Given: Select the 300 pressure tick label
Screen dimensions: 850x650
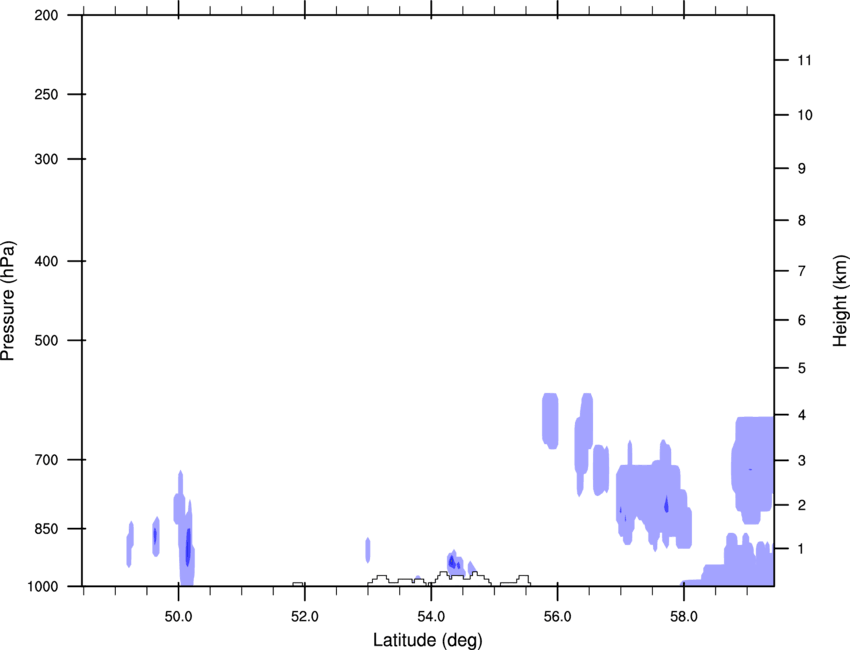Looking at the screenshot, I should tap(46, 159).
